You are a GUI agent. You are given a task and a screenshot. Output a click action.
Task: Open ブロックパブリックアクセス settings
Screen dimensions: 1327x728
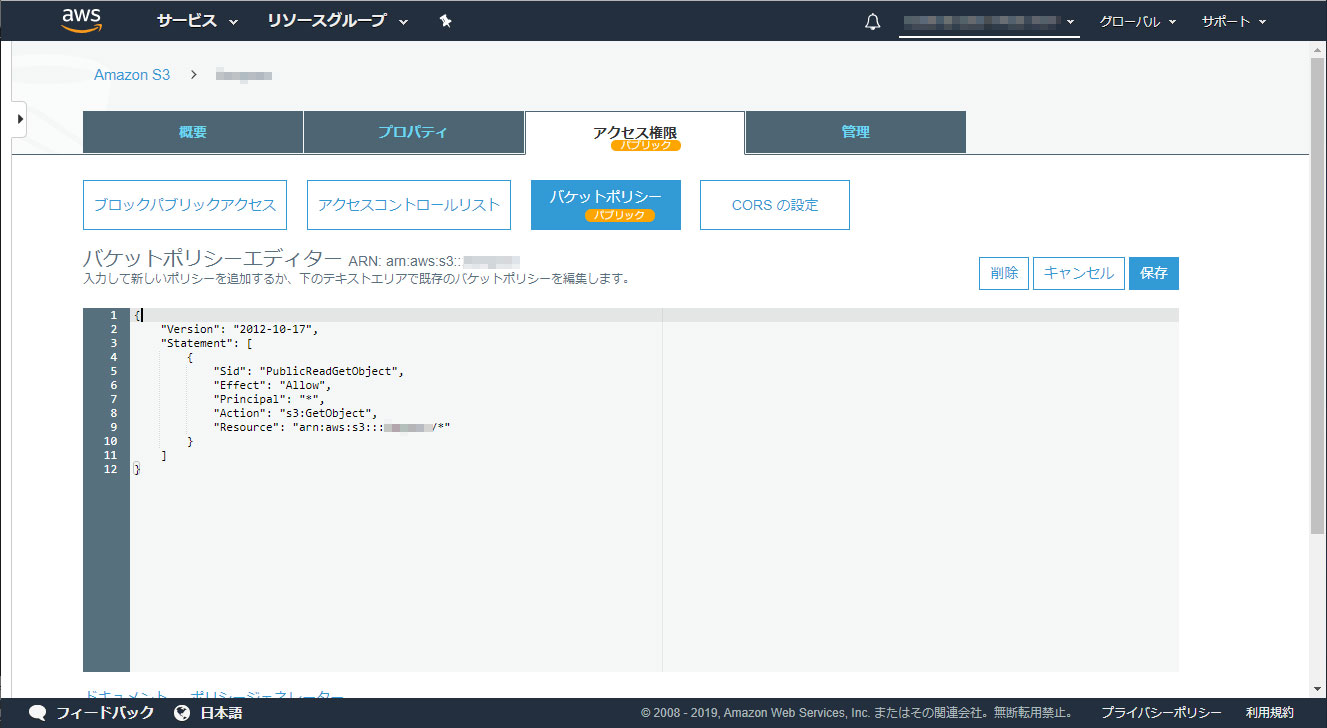(185, 205)
